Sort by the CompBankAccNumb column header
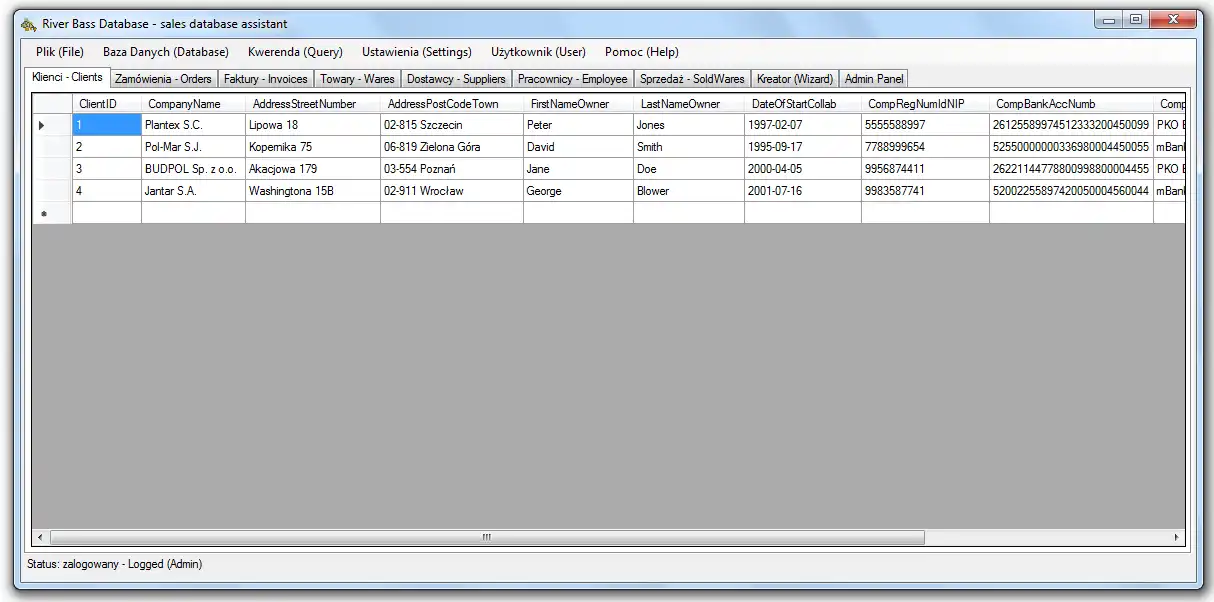Image resolution: width=1214 pixels, height=602 pixels. [1071, 104]
